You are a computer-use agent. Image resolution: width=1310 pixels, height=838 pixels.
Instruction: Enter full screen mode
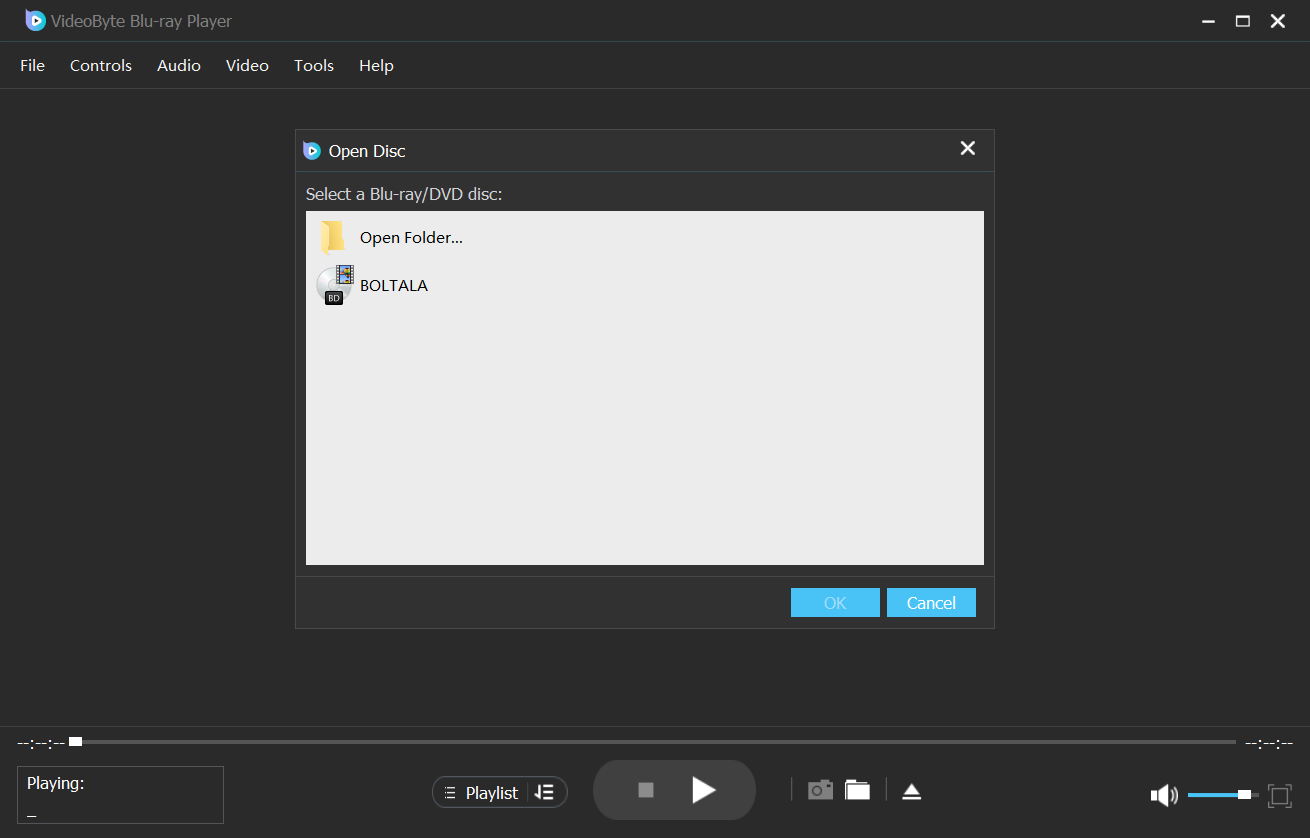coord(1281,795)
